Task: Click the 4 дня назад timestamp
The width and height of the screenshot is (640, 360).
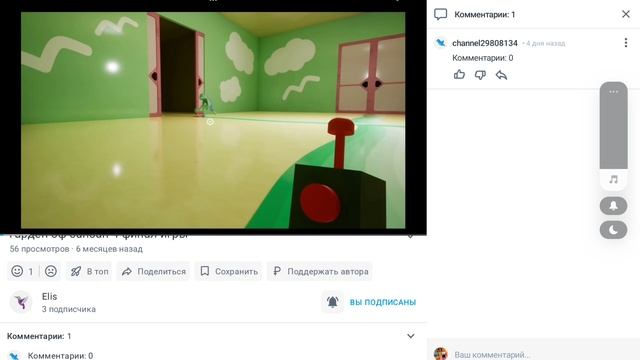Action: [545, 43]
